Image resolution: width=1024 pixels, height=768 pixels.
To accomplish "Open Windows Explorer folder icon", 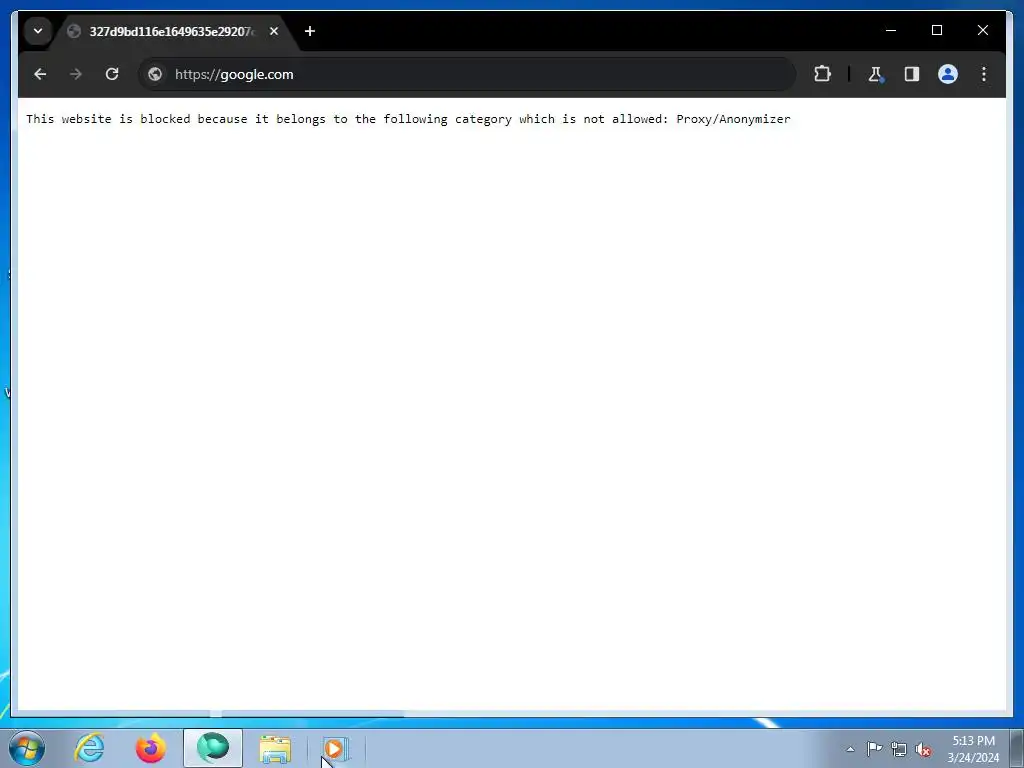I will (275, 748).
